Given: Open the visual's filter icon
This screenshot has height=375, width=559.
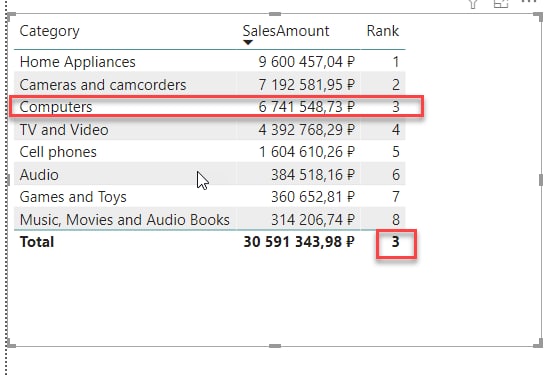Looking at the screenshot, I should tap(473, 3).
